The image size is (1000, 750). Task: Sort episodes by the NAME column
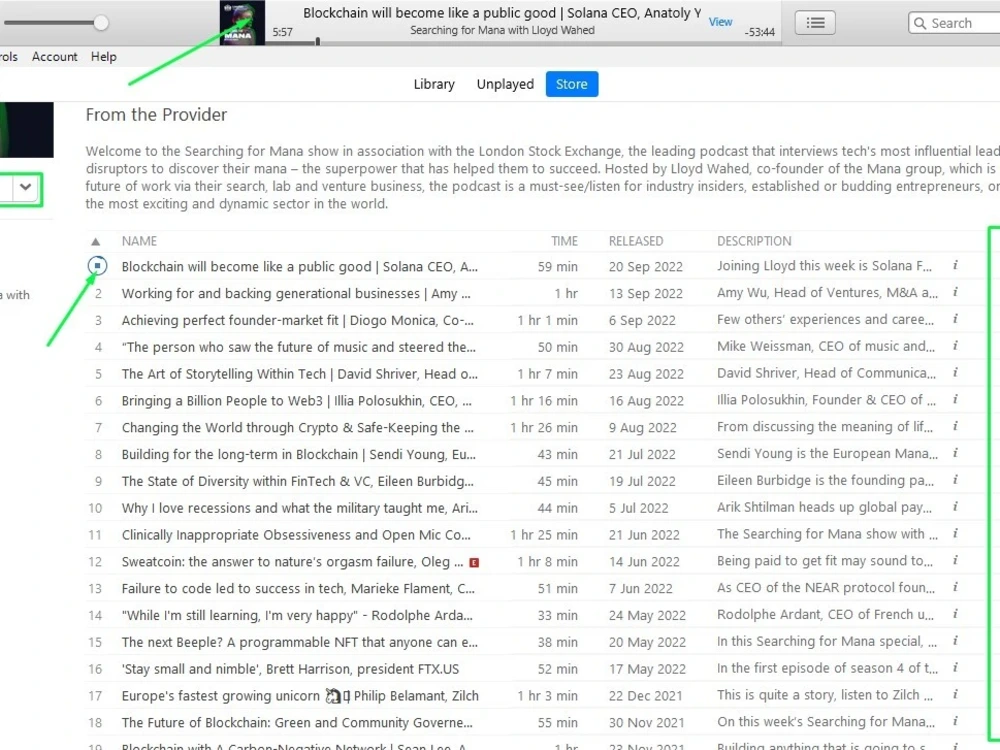[x=139, y=241]
